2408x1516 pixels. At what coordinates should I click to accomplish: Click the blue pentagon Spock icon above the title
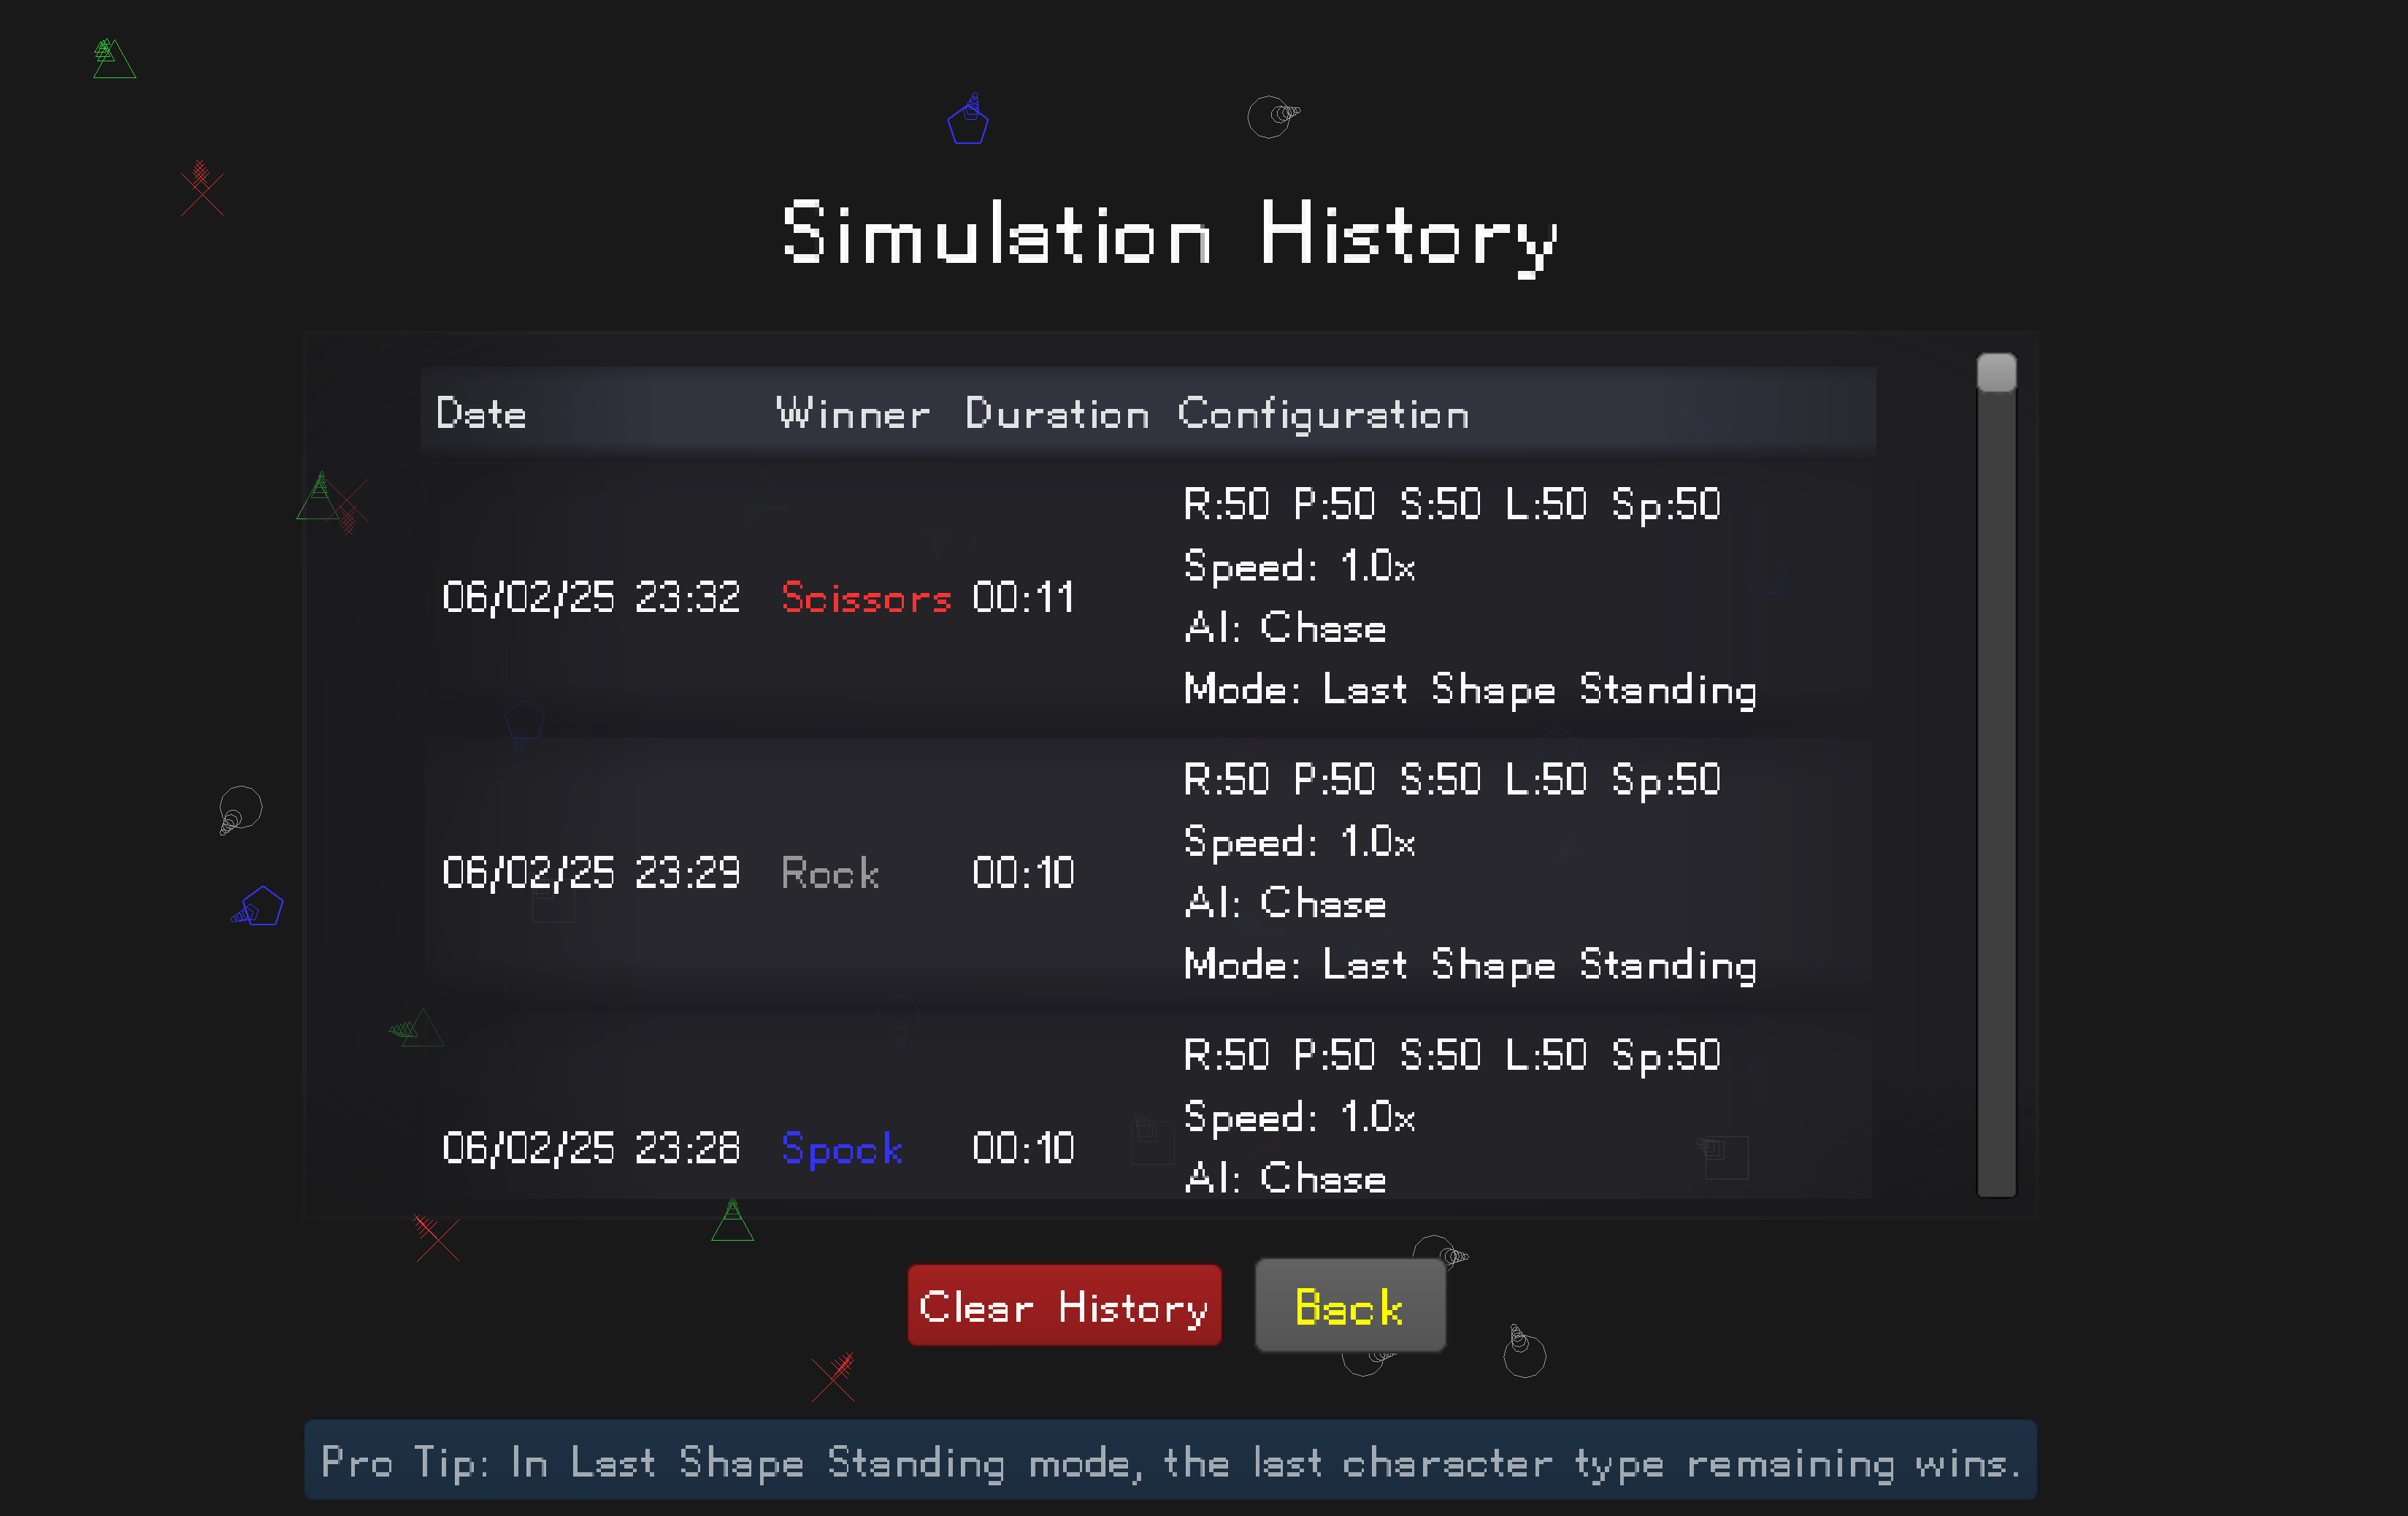tap(968, 119)
